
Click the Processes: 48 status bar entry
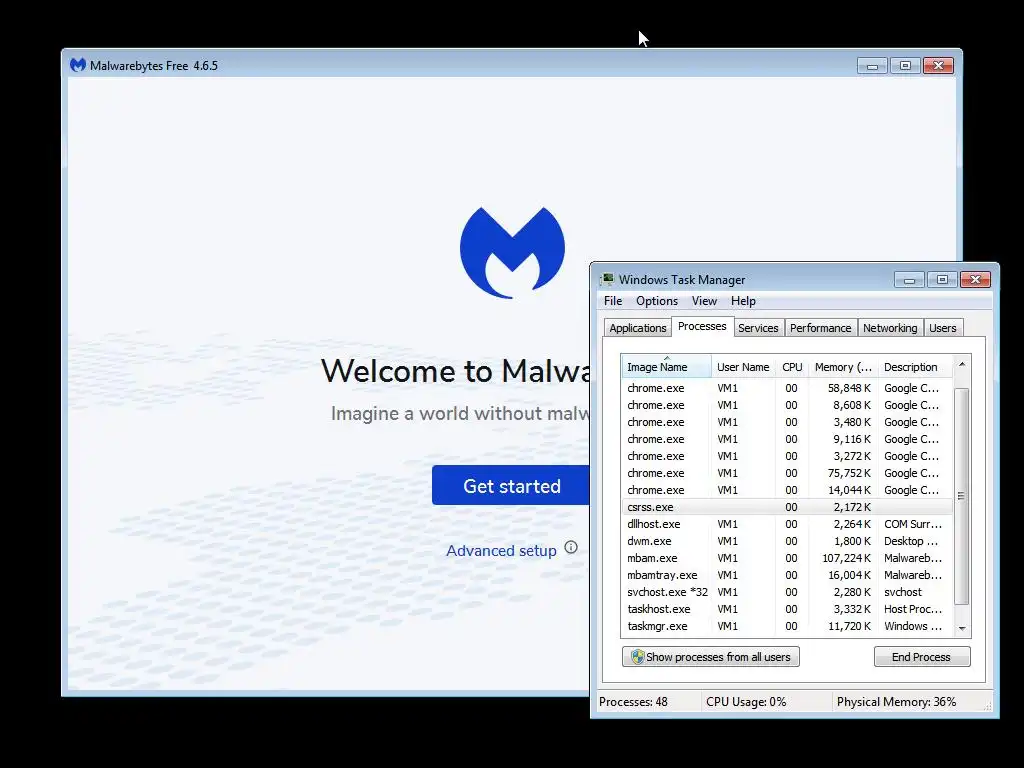click(x=633, y=702)
